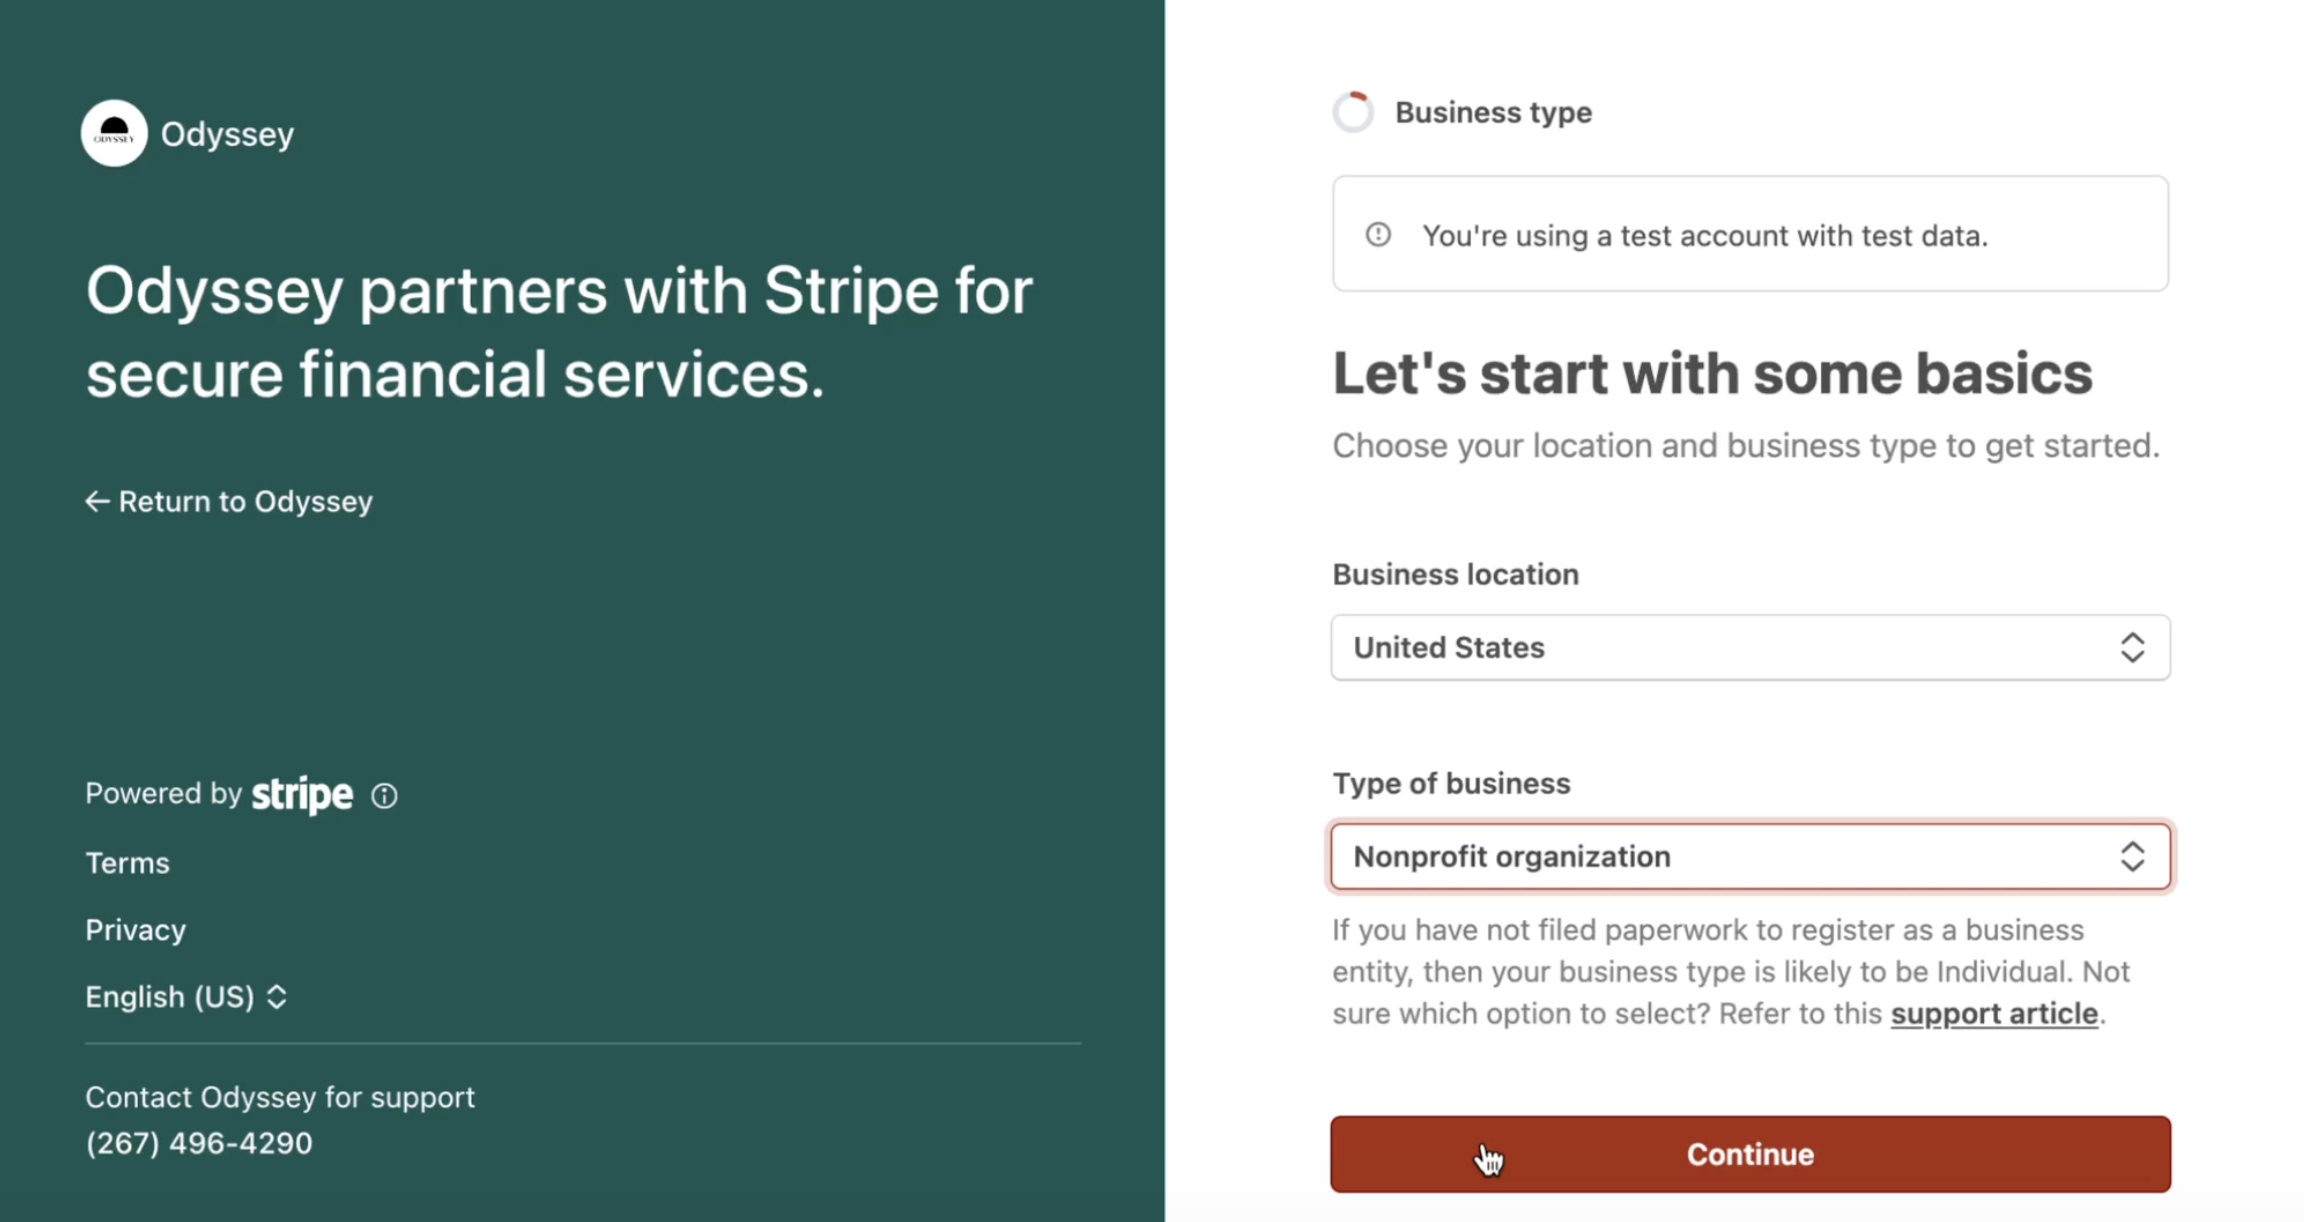This screenshot has width=2304, height=1222.
Task: Click the Odyssey circular logo
Action: [x=114, y=133]
